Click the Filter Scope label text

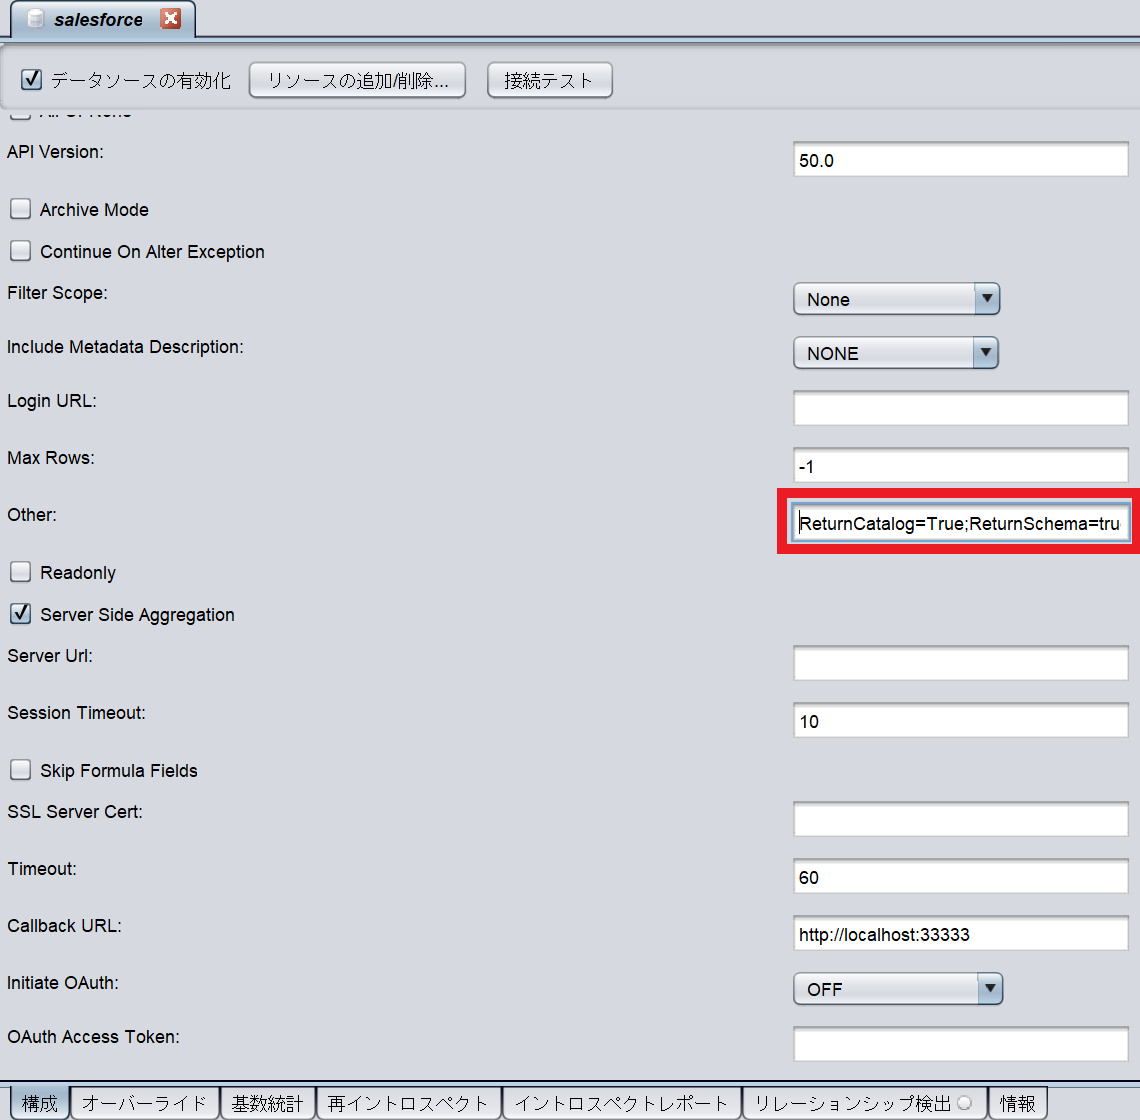pyautogui.click(x=57, y=293)
